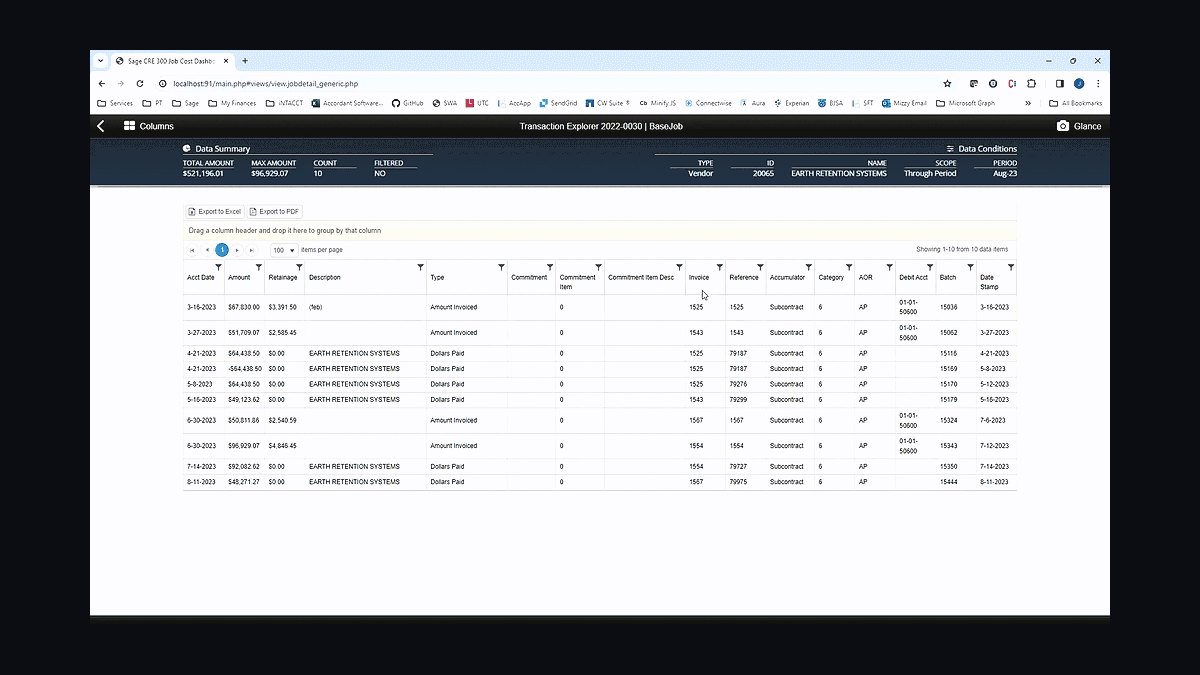Open Data Conditions panel

(x=981, y=149)
